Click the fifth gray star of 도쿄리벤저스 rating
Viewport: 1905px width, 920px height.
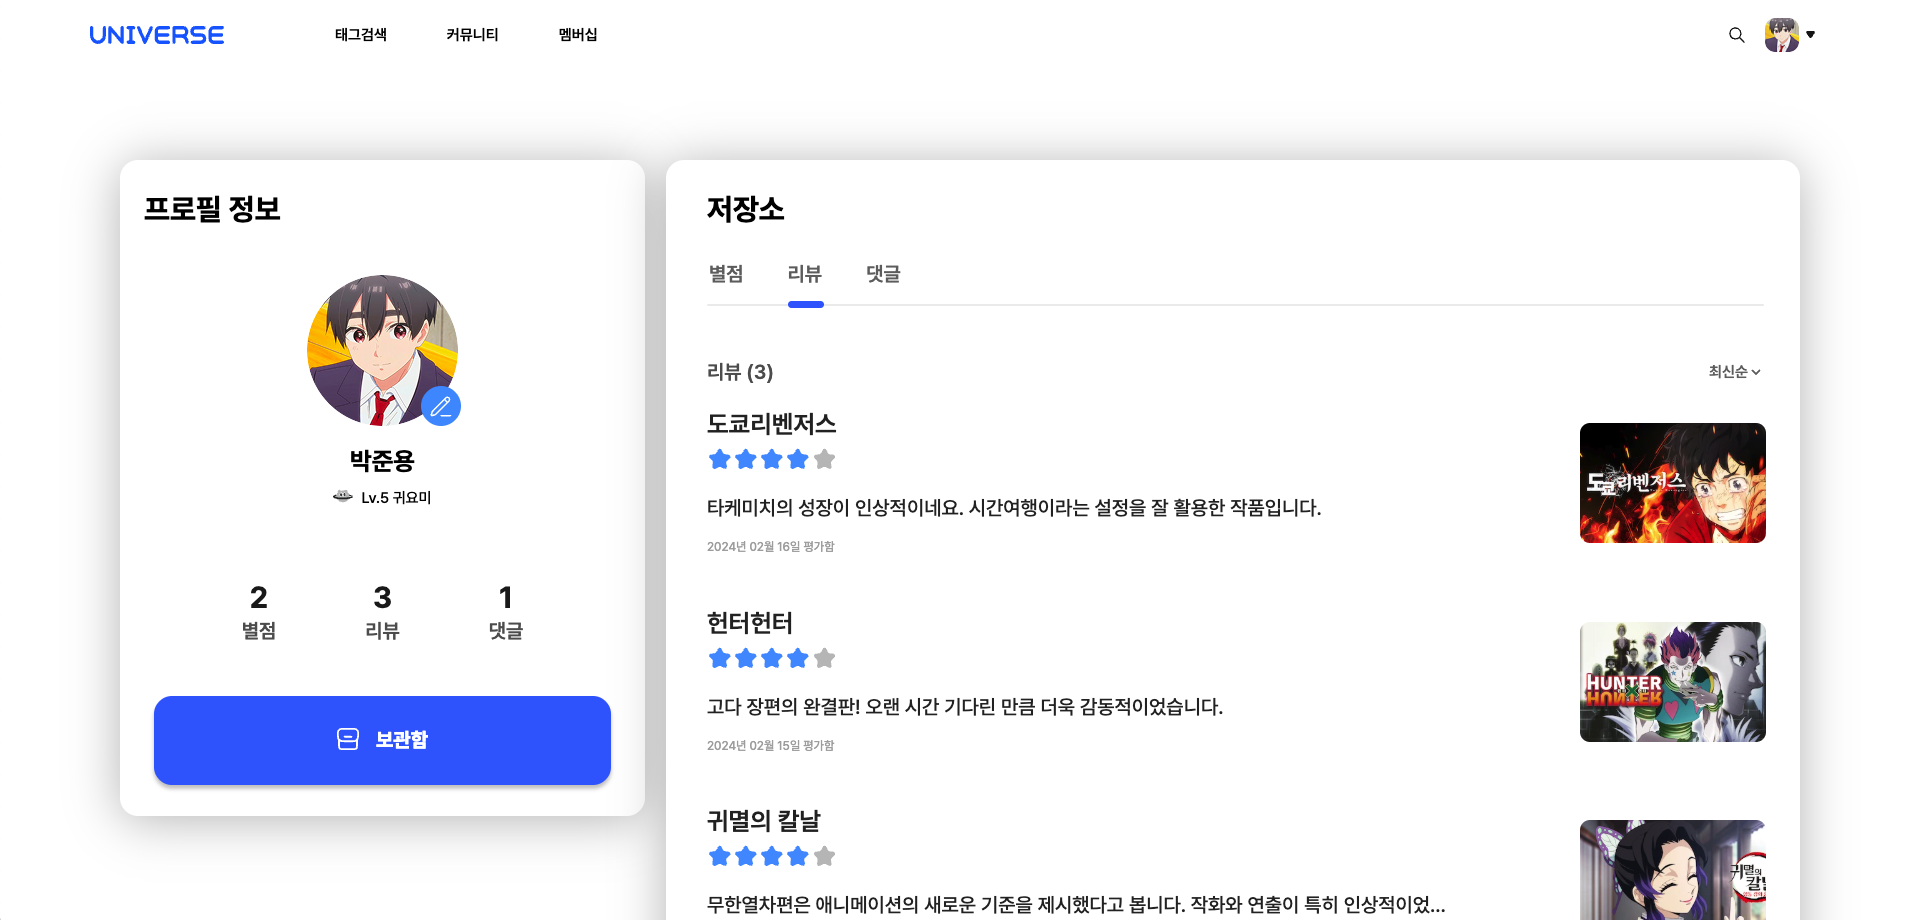tap(824, 459)
